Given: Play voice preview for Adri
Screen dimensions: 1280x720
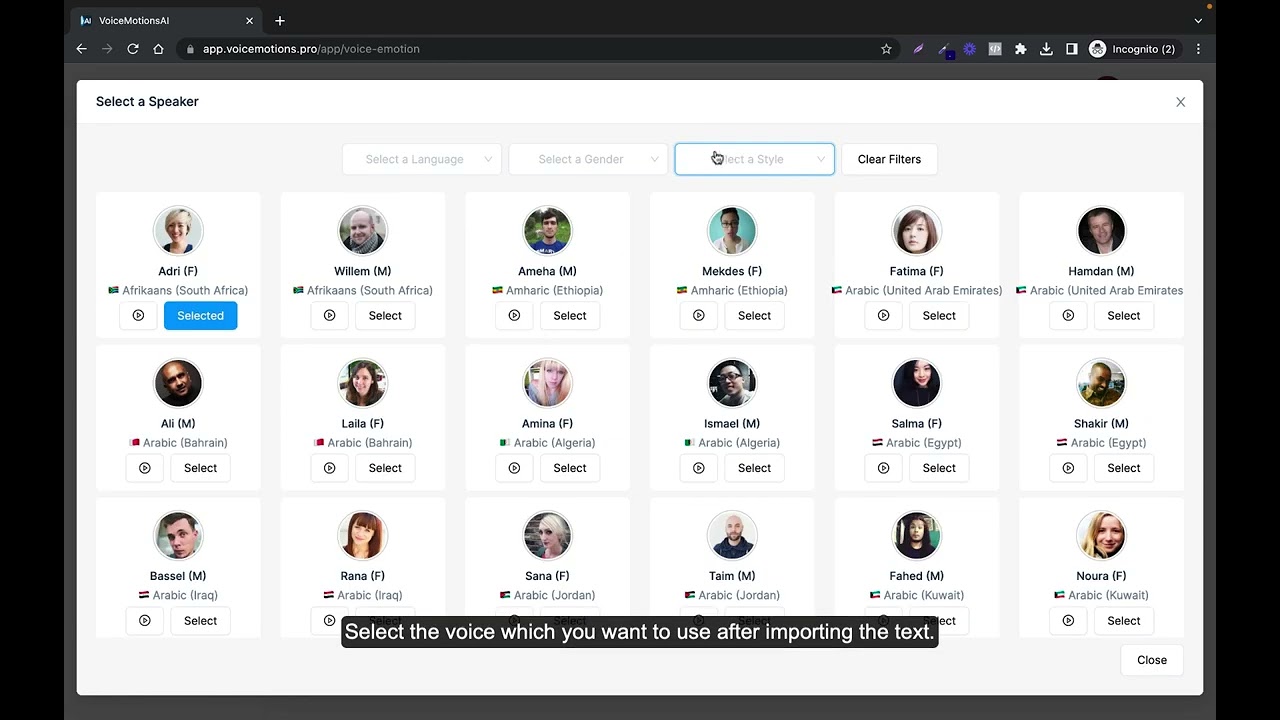Looking at the screenshot, I should 138,315.
